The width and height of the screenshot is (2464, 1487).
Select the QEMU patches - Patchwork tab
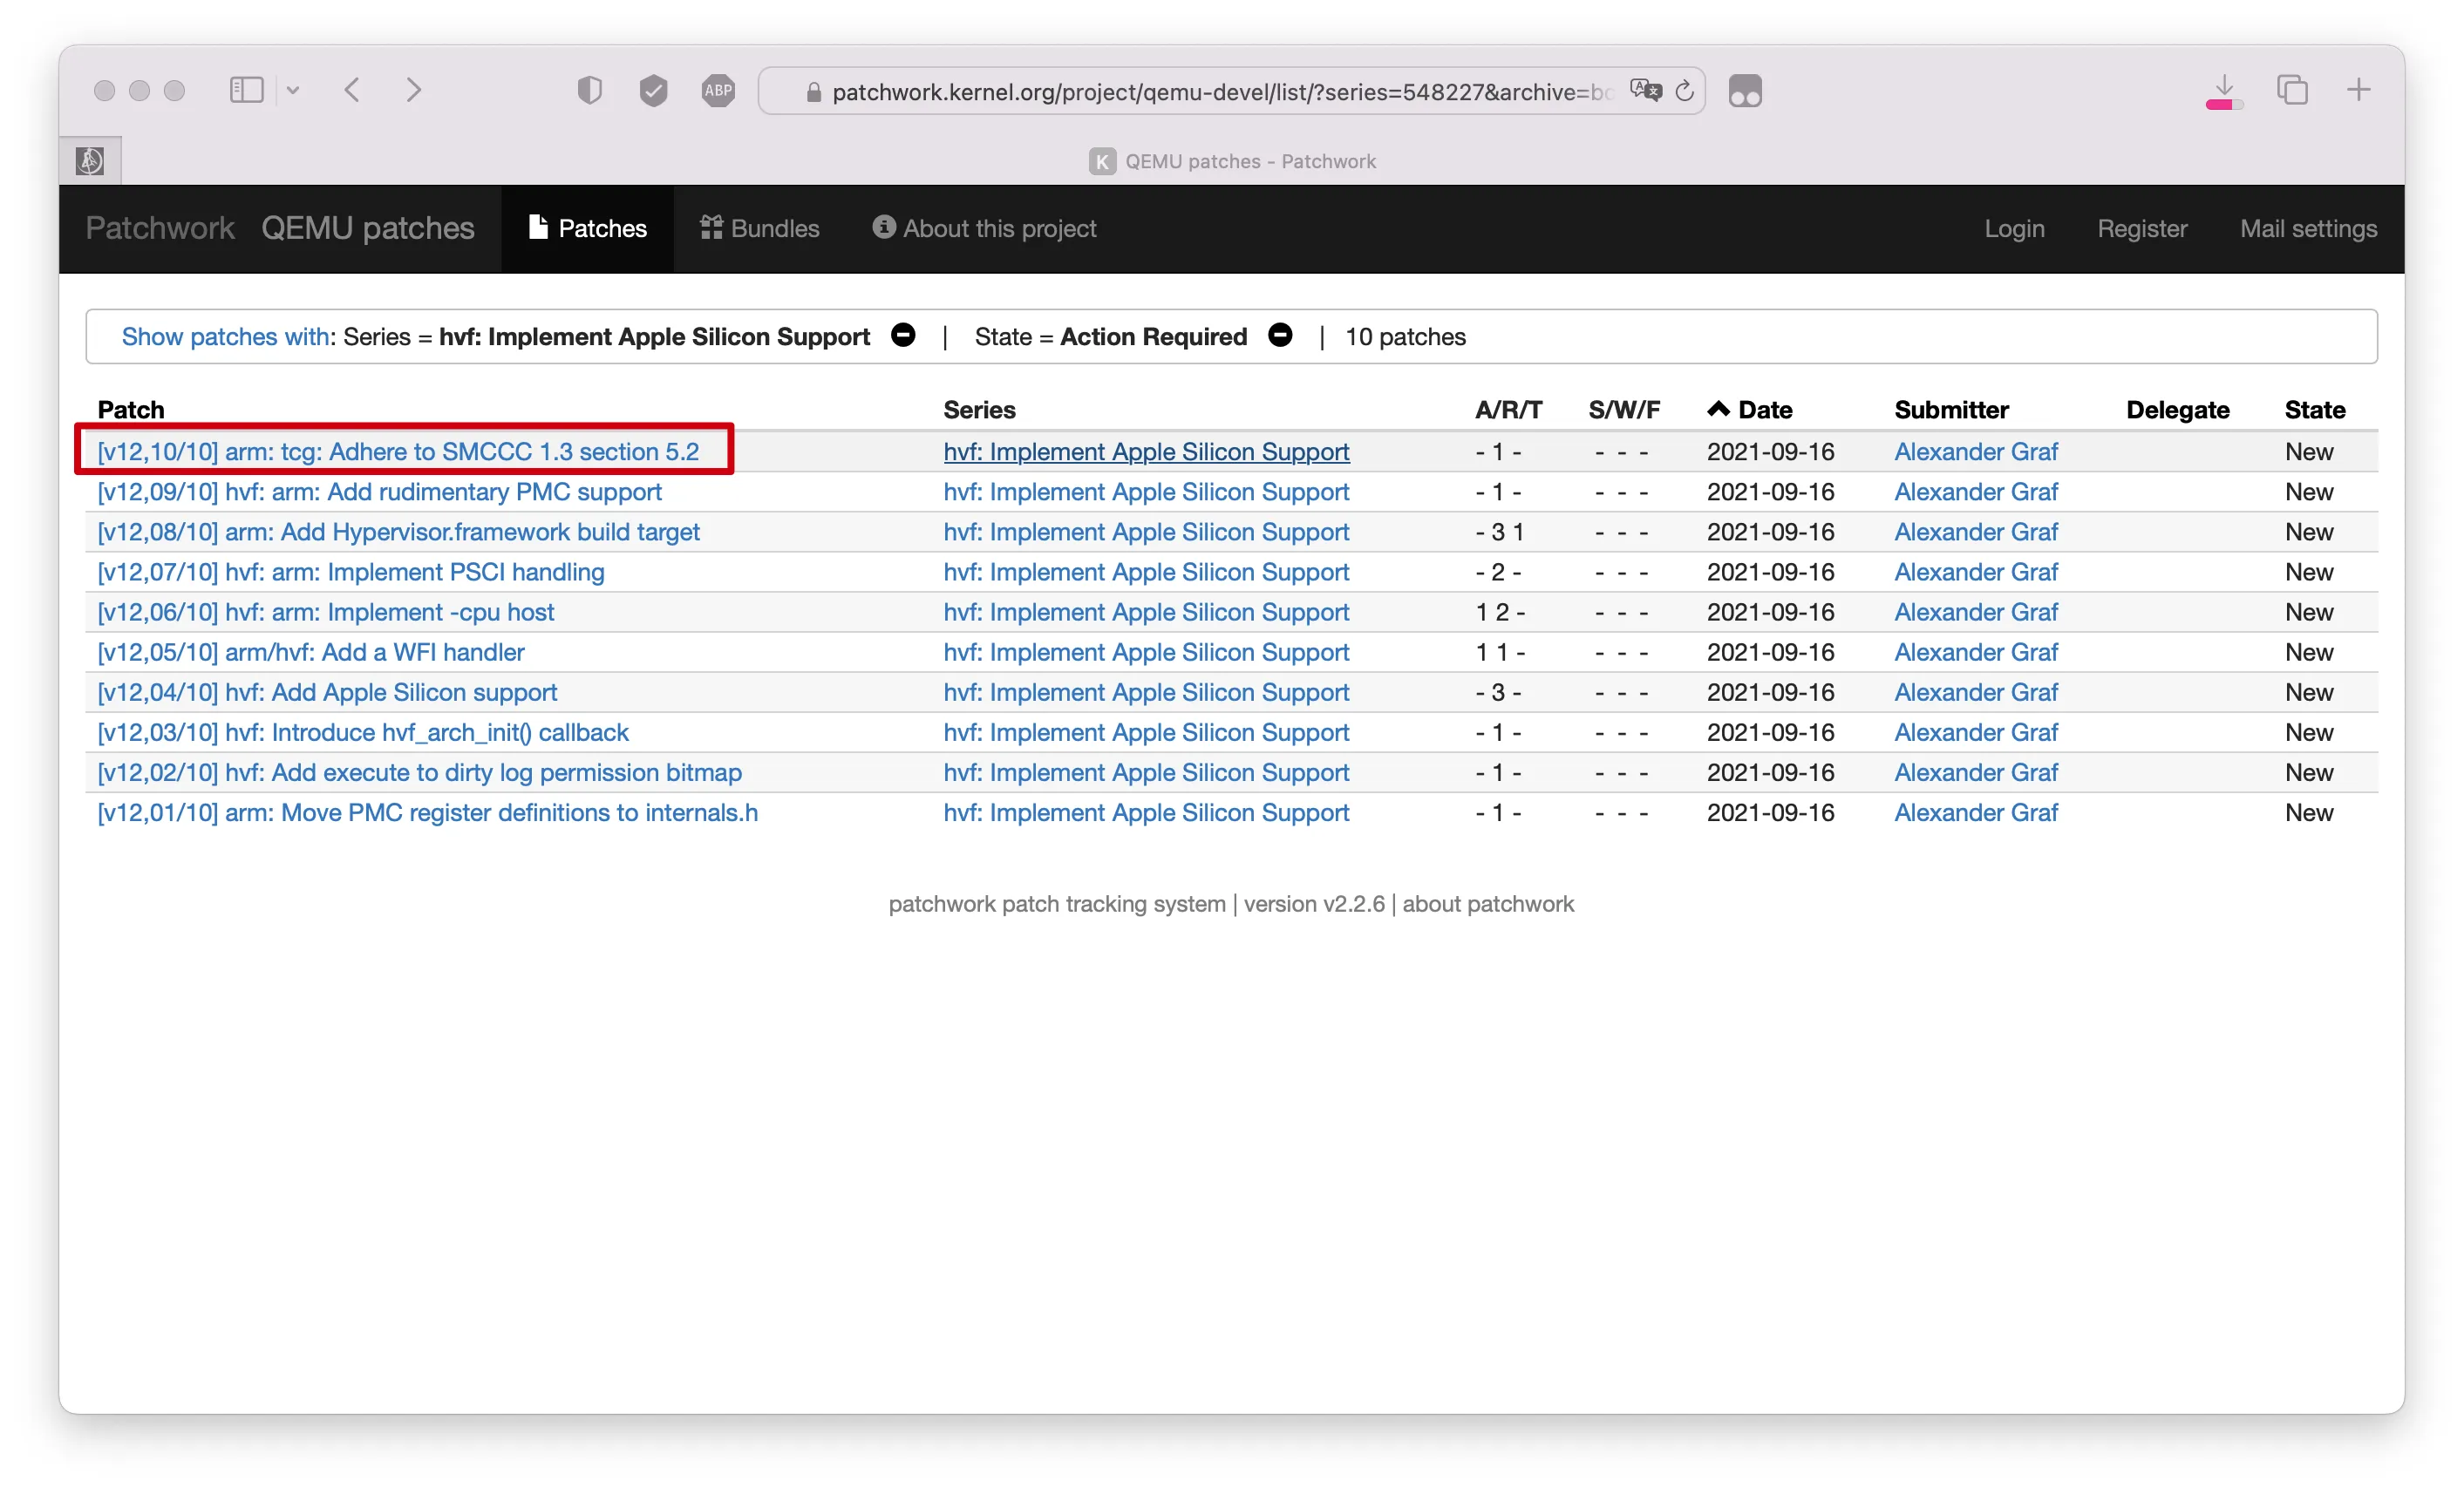pyautogui.click(x=1232, y=161)
